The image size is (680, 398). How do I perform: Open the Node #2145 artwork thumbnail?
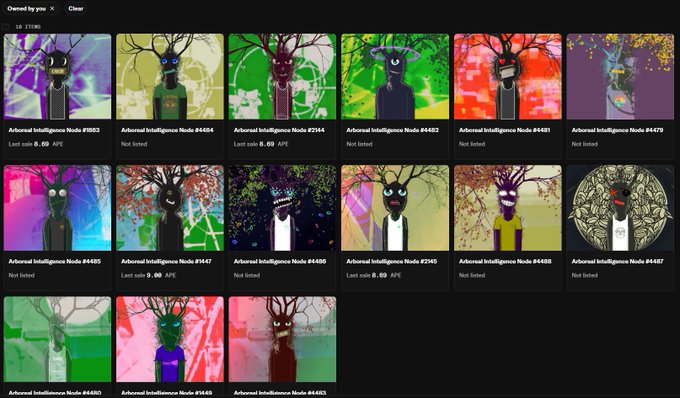(x=395, y=208)
